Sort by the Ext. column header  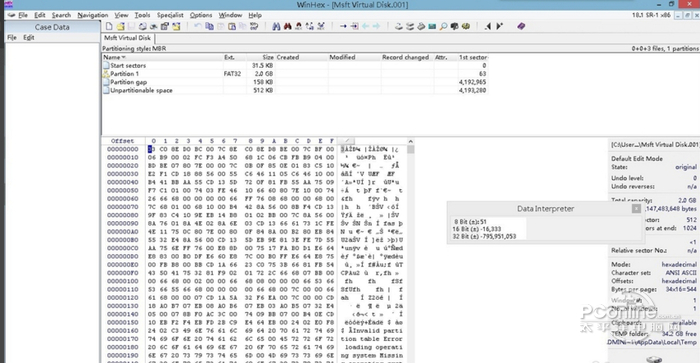click(x=234, y=57)
